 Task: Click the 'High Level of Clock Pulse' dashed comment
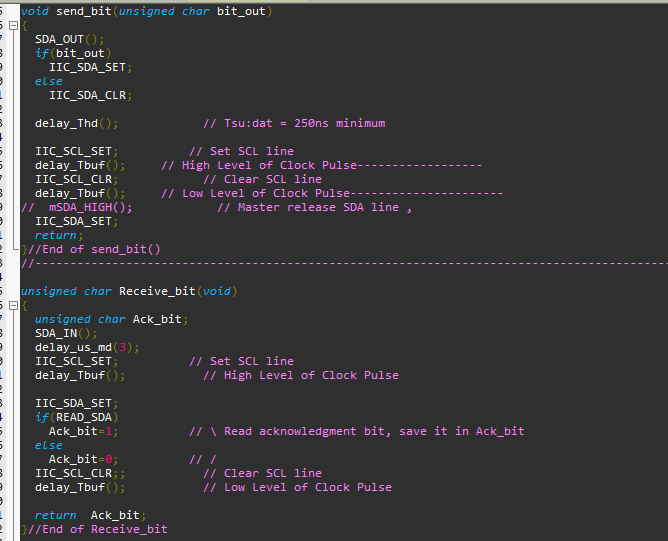[322, 165]
